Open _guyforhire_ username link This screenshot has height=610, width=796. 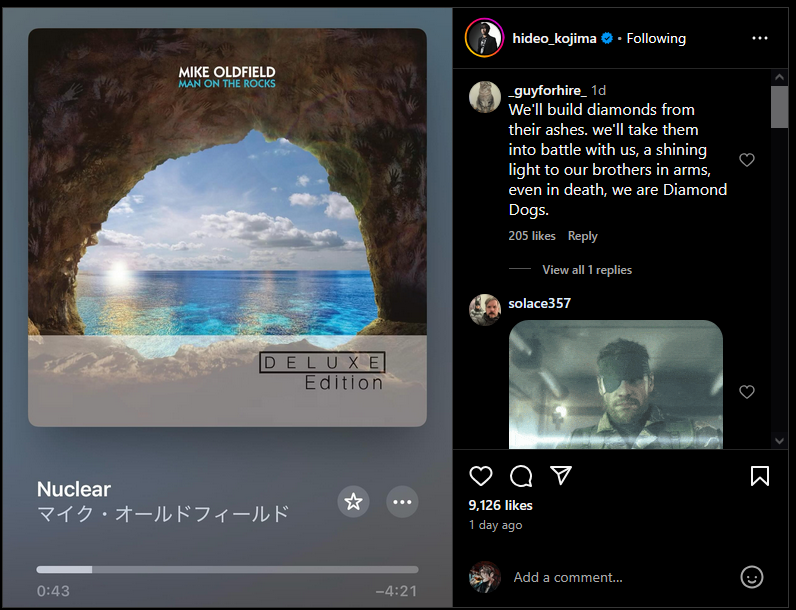tap(547, 90)
